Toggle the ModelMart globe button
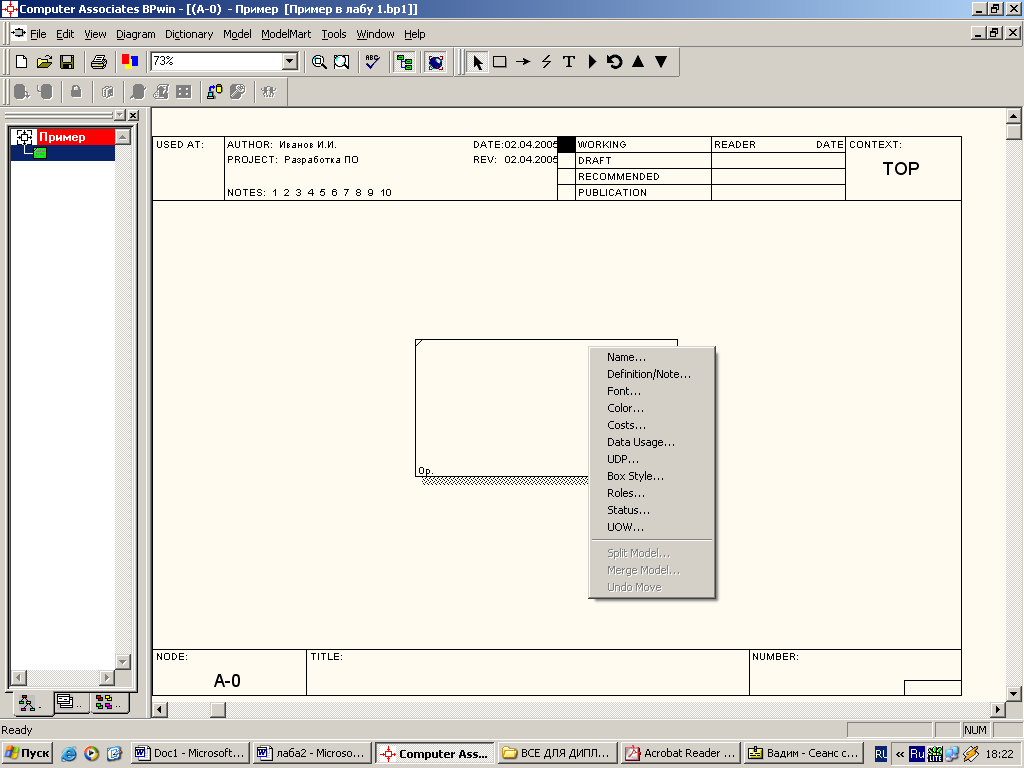The height and width of the screenshot is (768, 1024). pos(435,62)
